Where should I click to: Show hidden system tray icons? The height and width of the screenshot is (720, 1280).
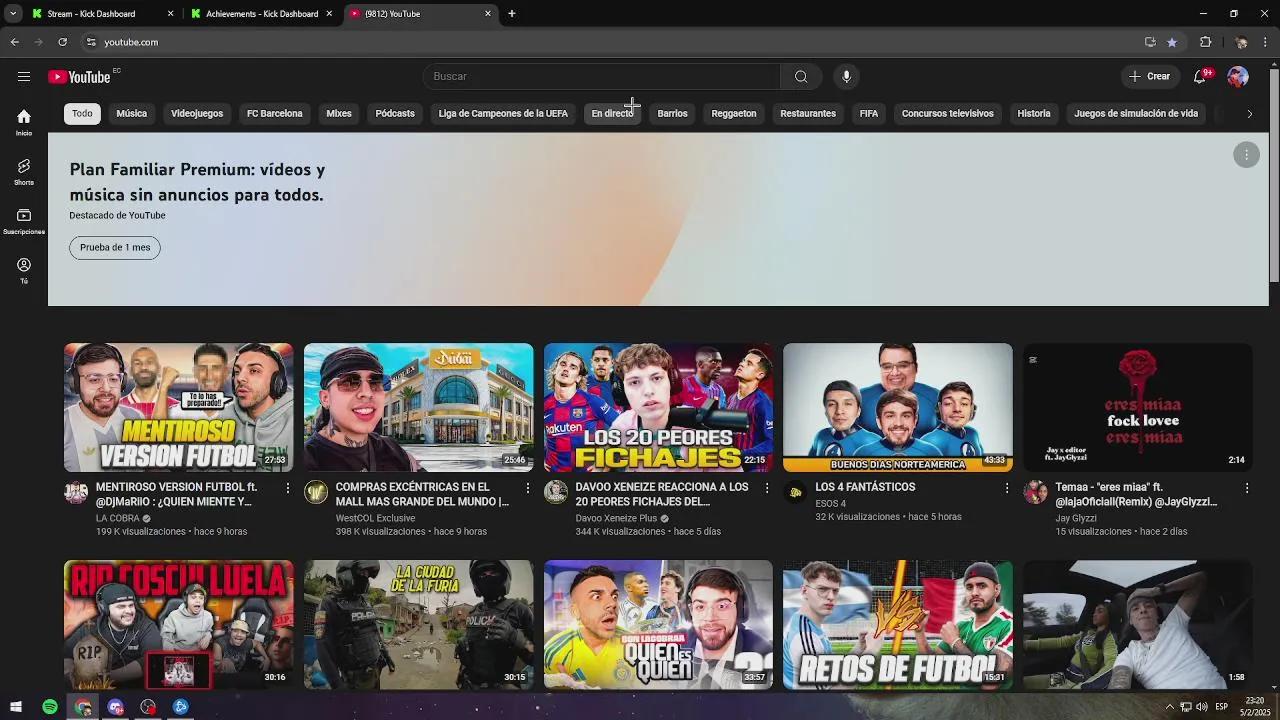point(1170,707)
